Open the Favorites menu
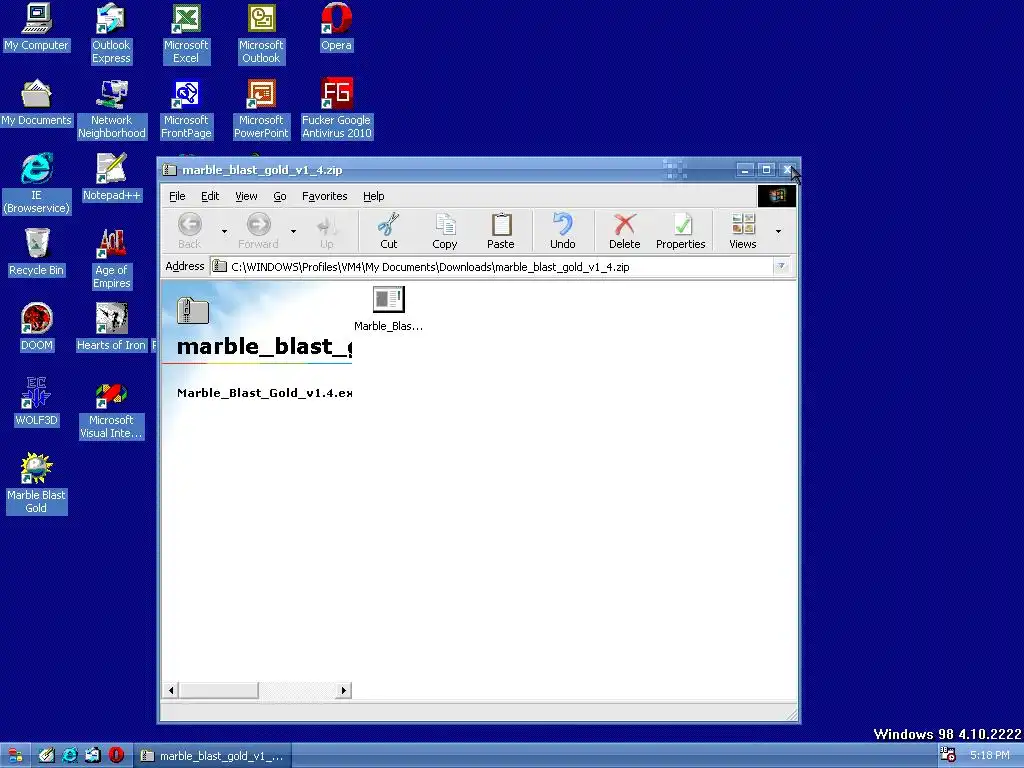The width and height of the screenshot is (1024, 768). point(325,196)
